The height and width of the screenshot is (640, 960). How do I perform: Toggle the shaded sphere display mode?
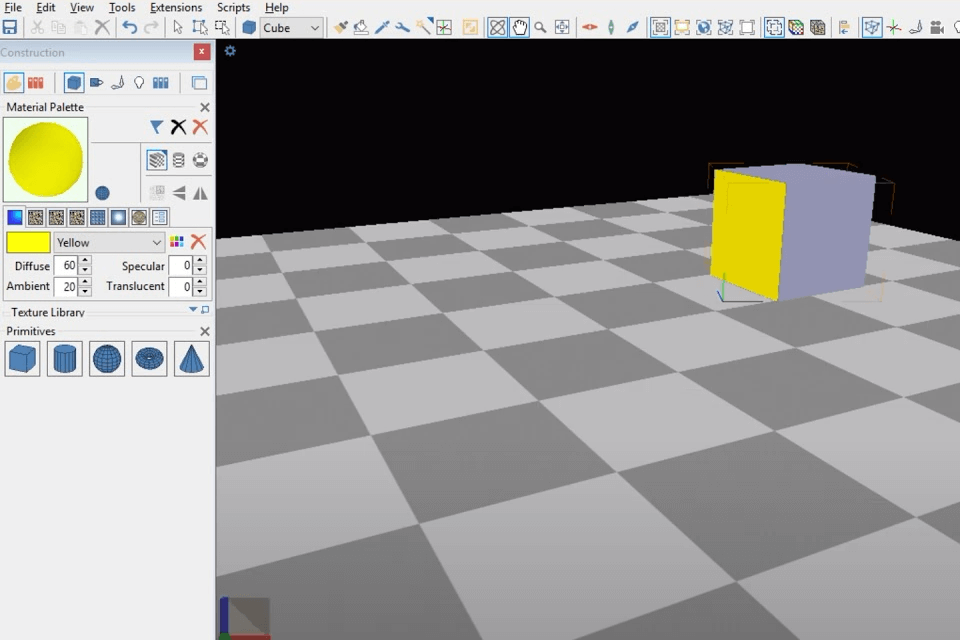(200, 160)
